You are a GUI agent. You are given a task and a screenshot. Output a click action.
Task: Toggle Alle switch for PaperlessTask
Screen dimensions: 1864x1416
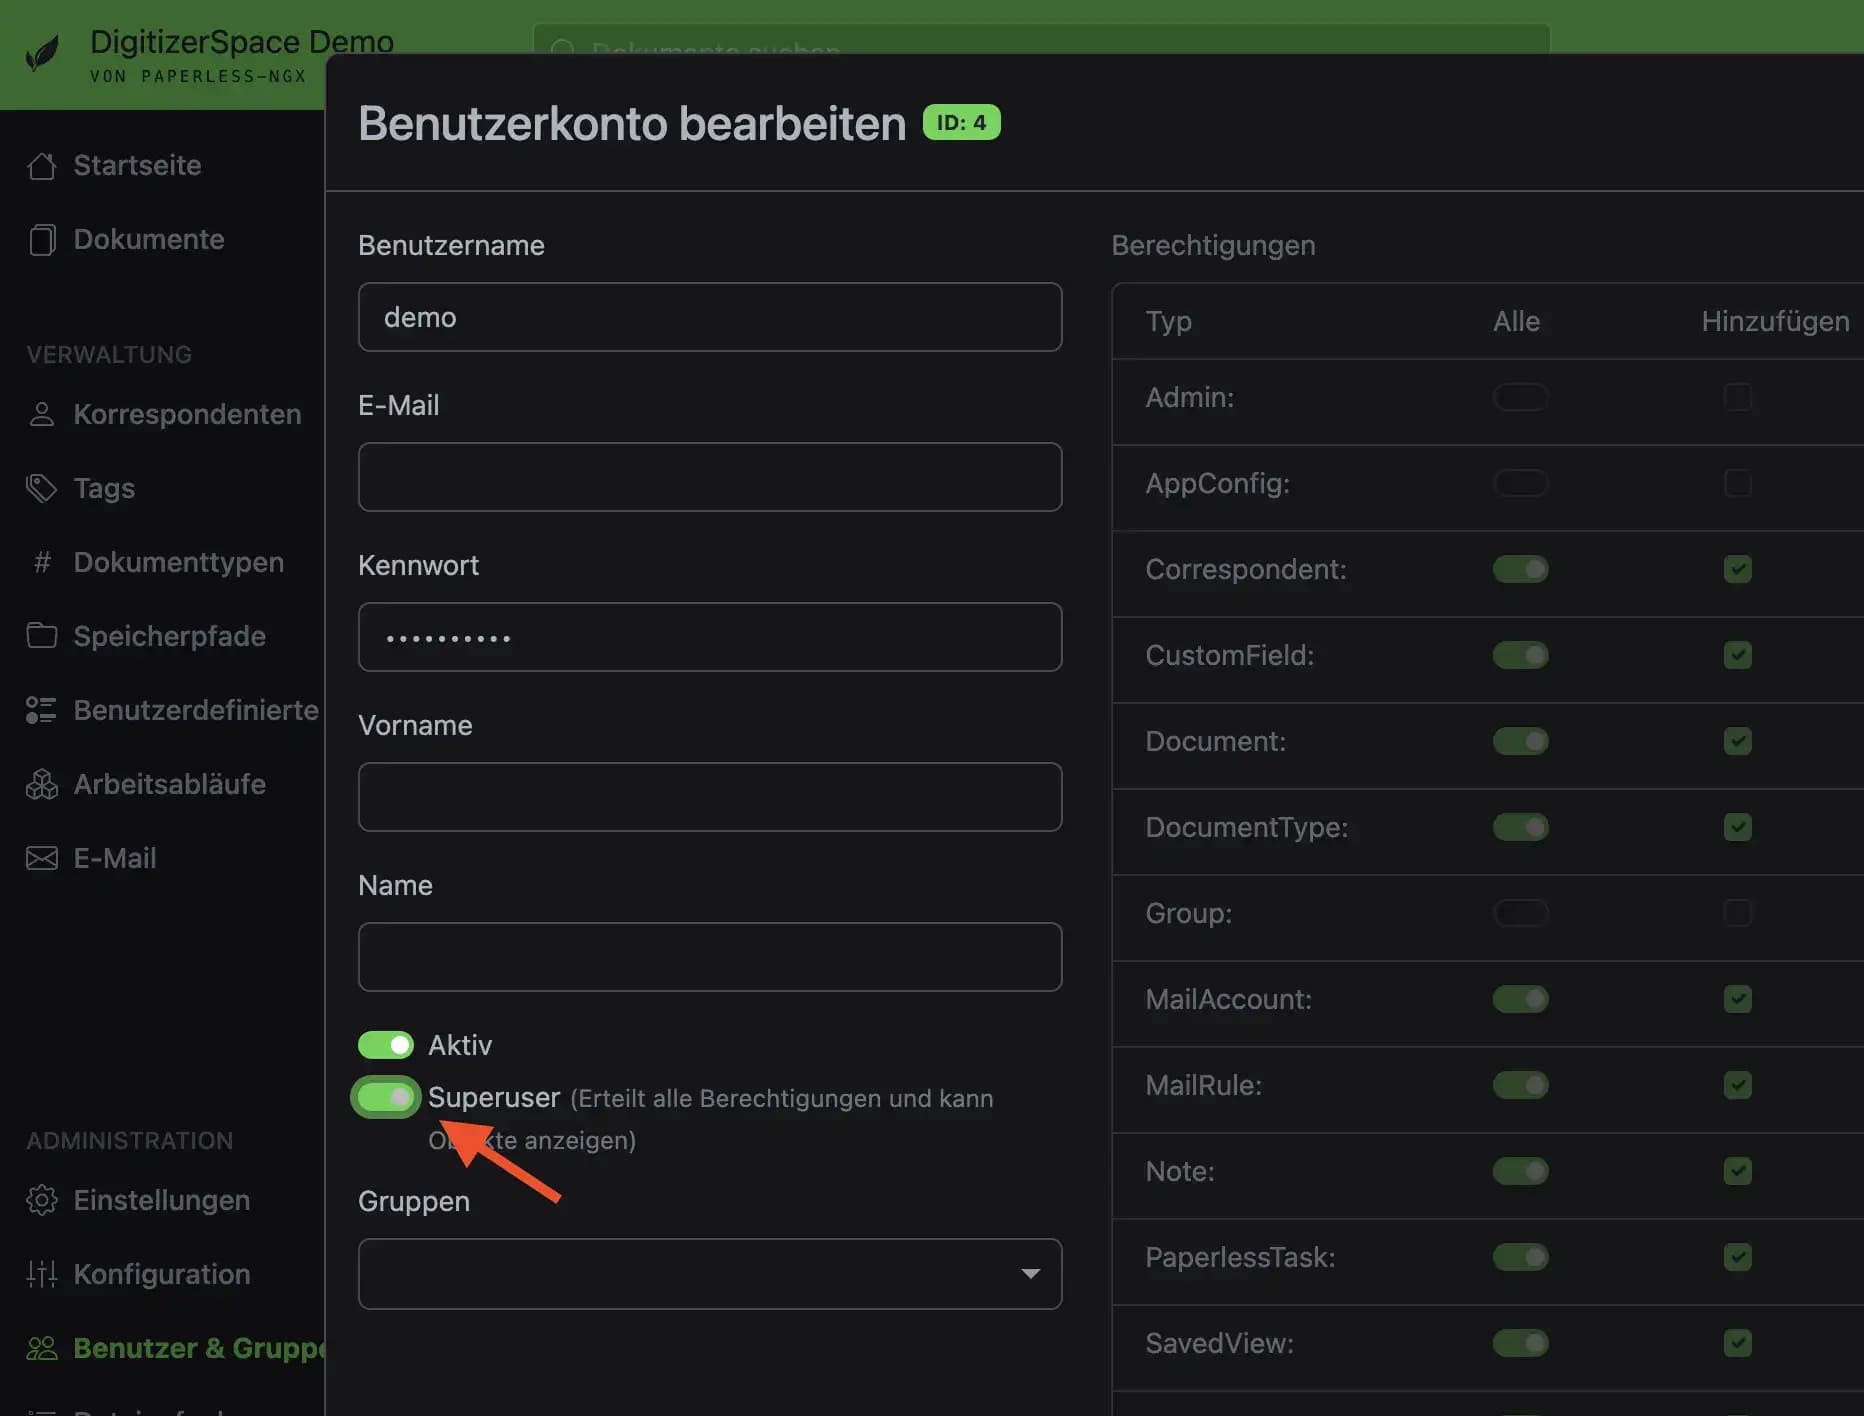(x=1521, y=1257)
